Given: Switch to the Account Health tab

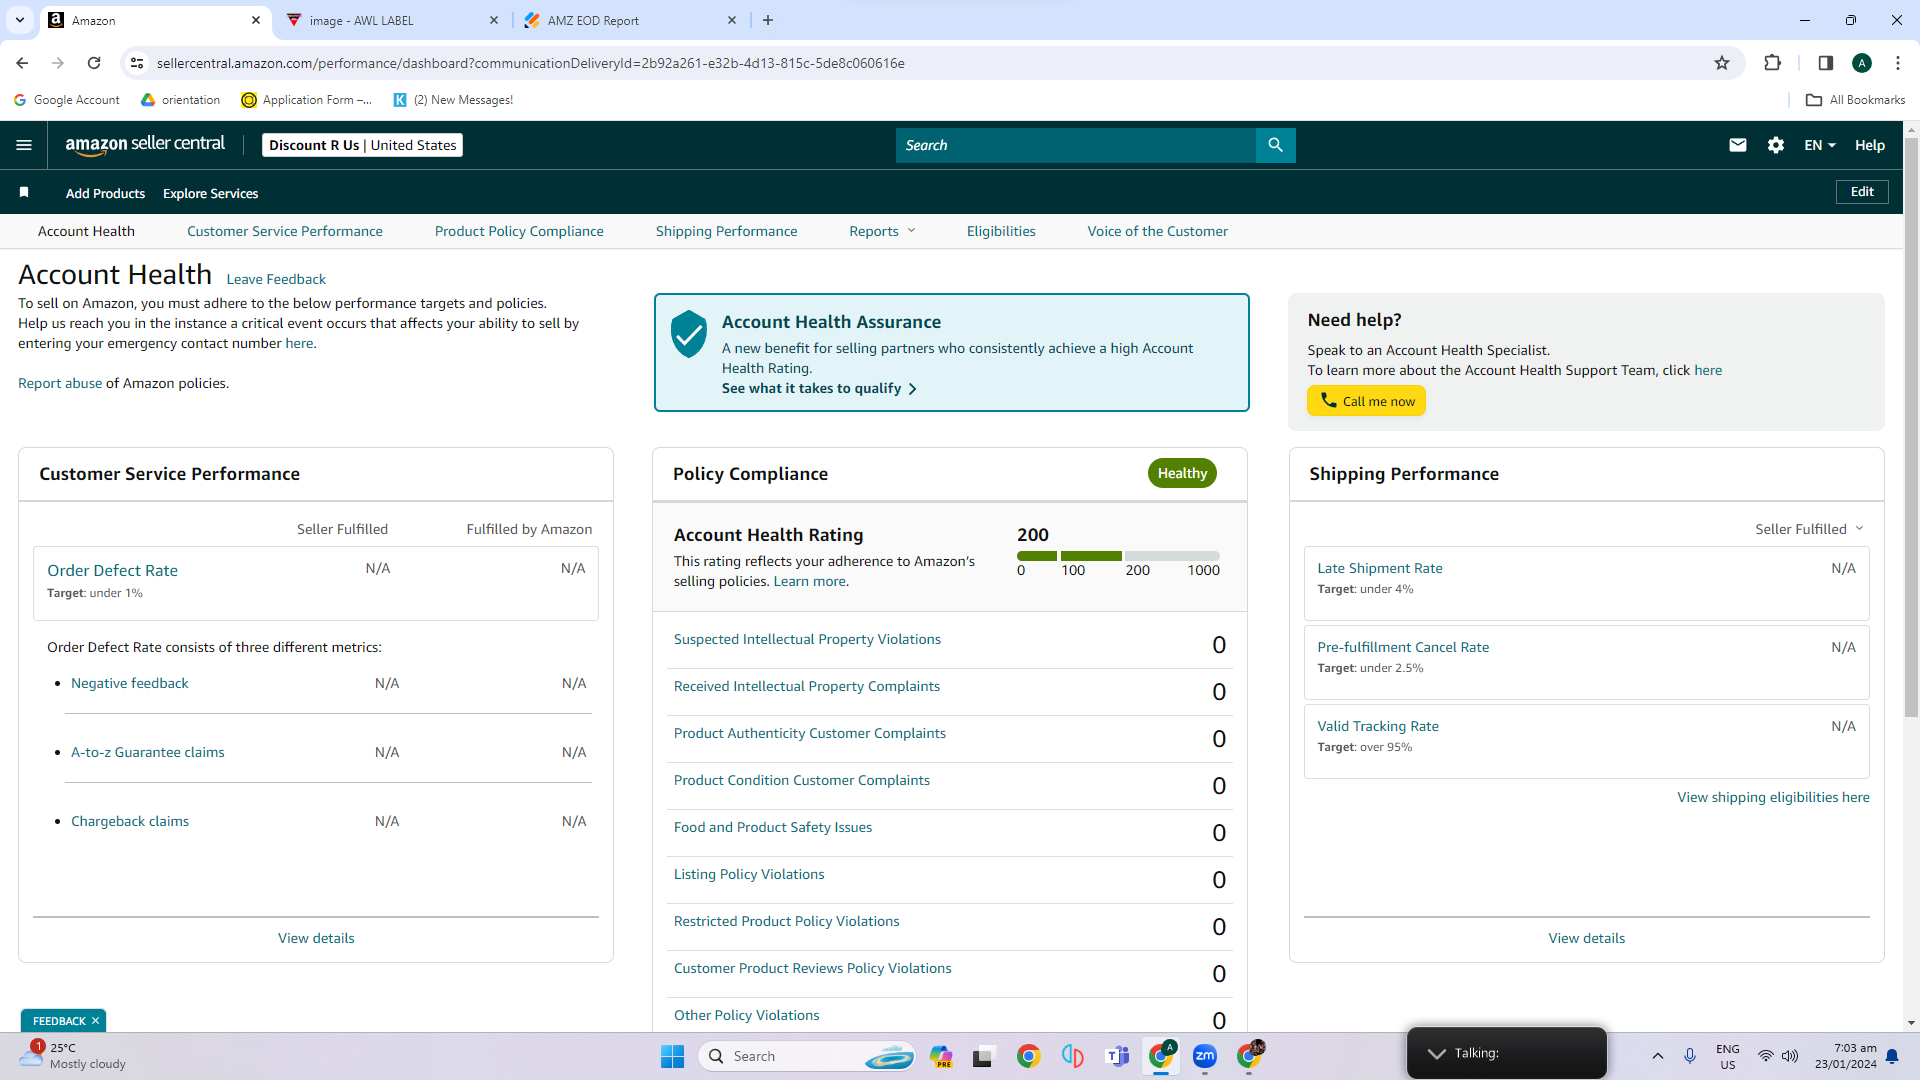Looking at the screenshot, I should click(86, 231).
